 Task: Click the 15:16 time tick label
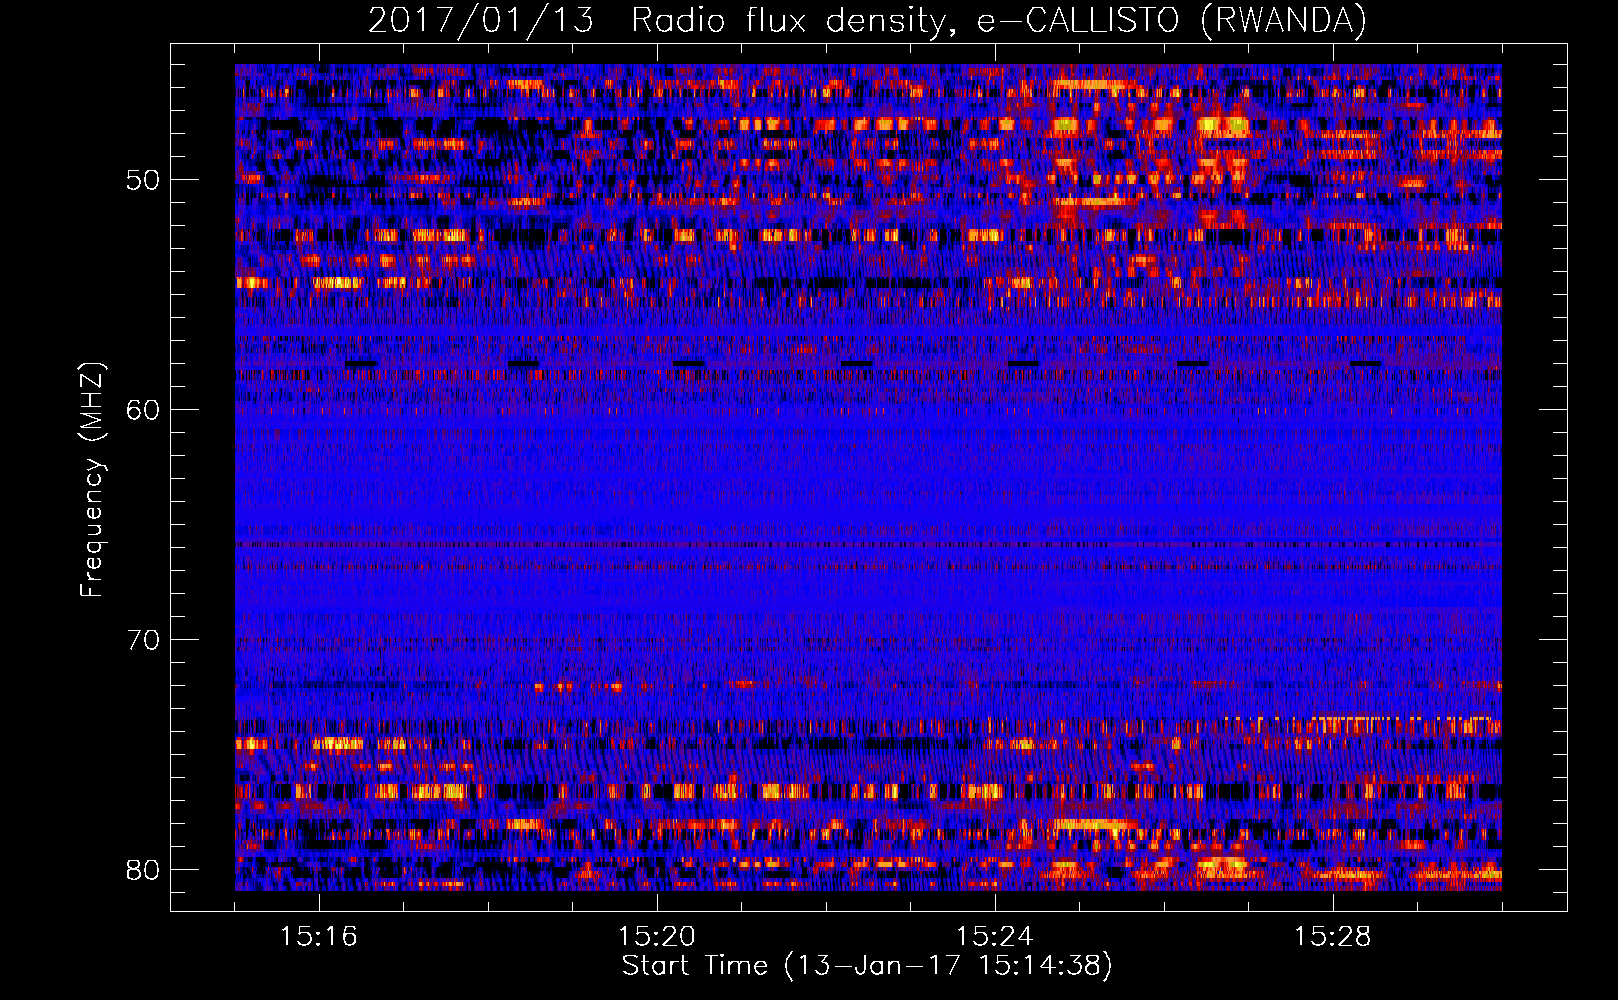319,937
